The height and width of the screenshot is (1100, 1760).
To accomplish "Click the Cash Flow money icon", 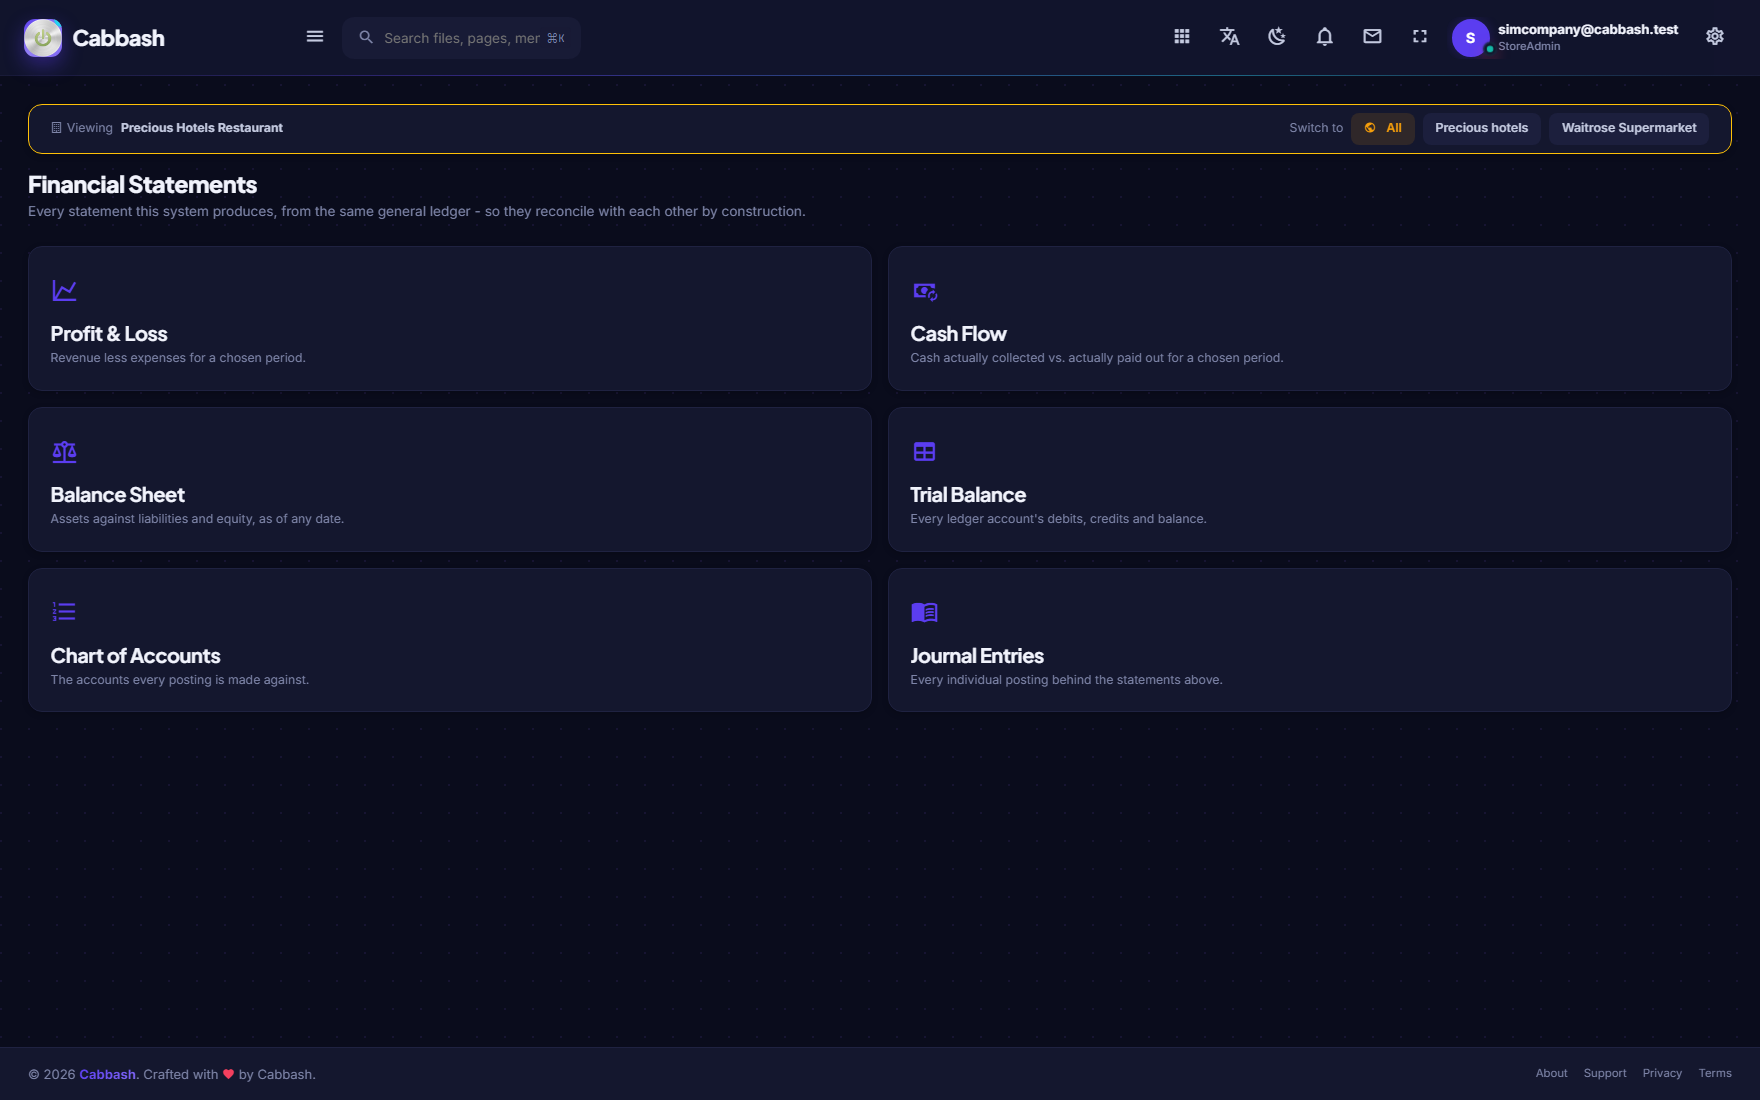I will [x=925, y=291].
